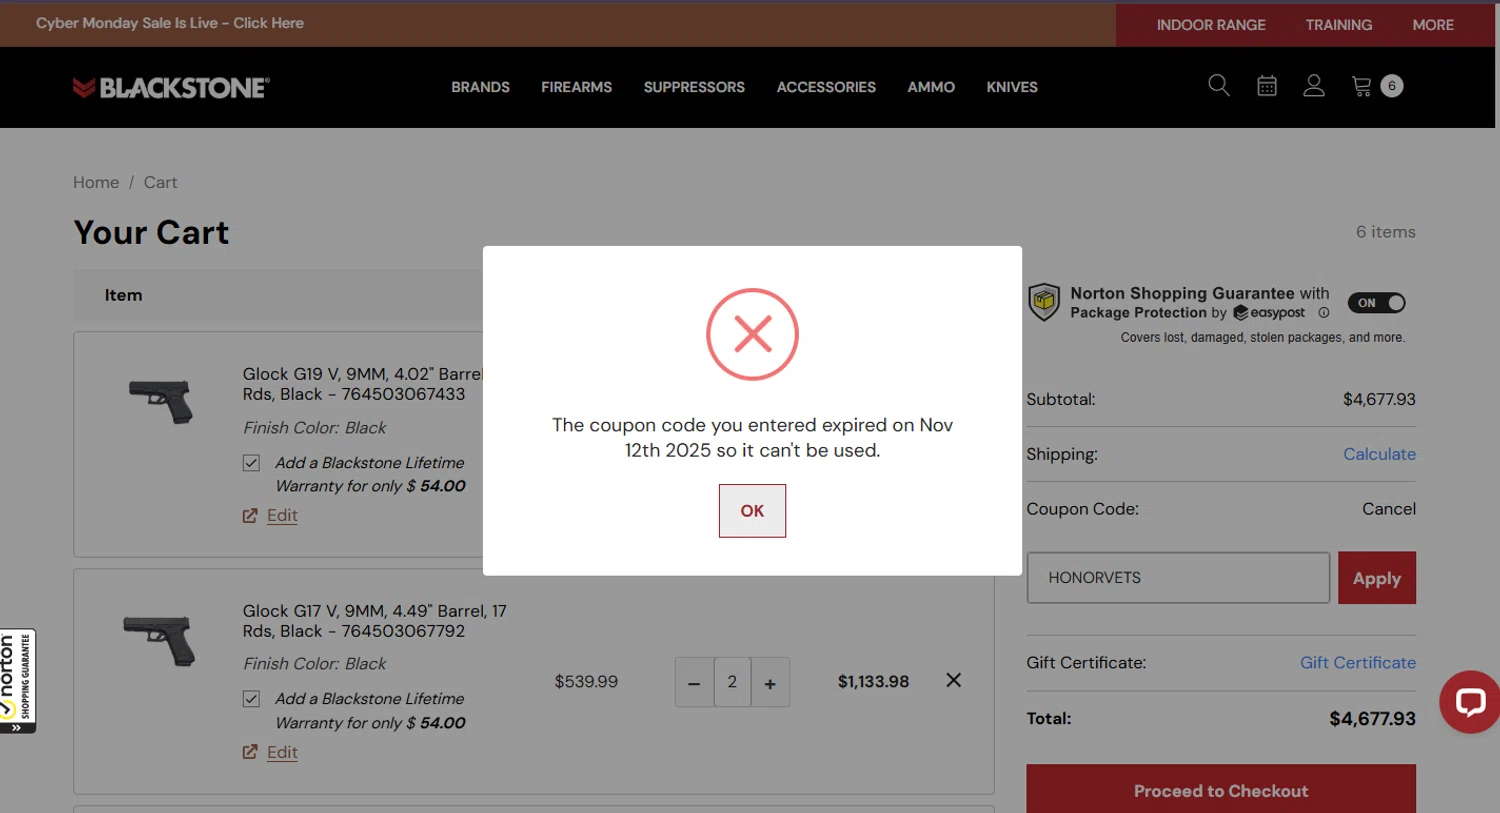The width and height of the screenshot is (1500, 813).
Task: Decrease Glock G17 V quantity
Action: point(694,683)
